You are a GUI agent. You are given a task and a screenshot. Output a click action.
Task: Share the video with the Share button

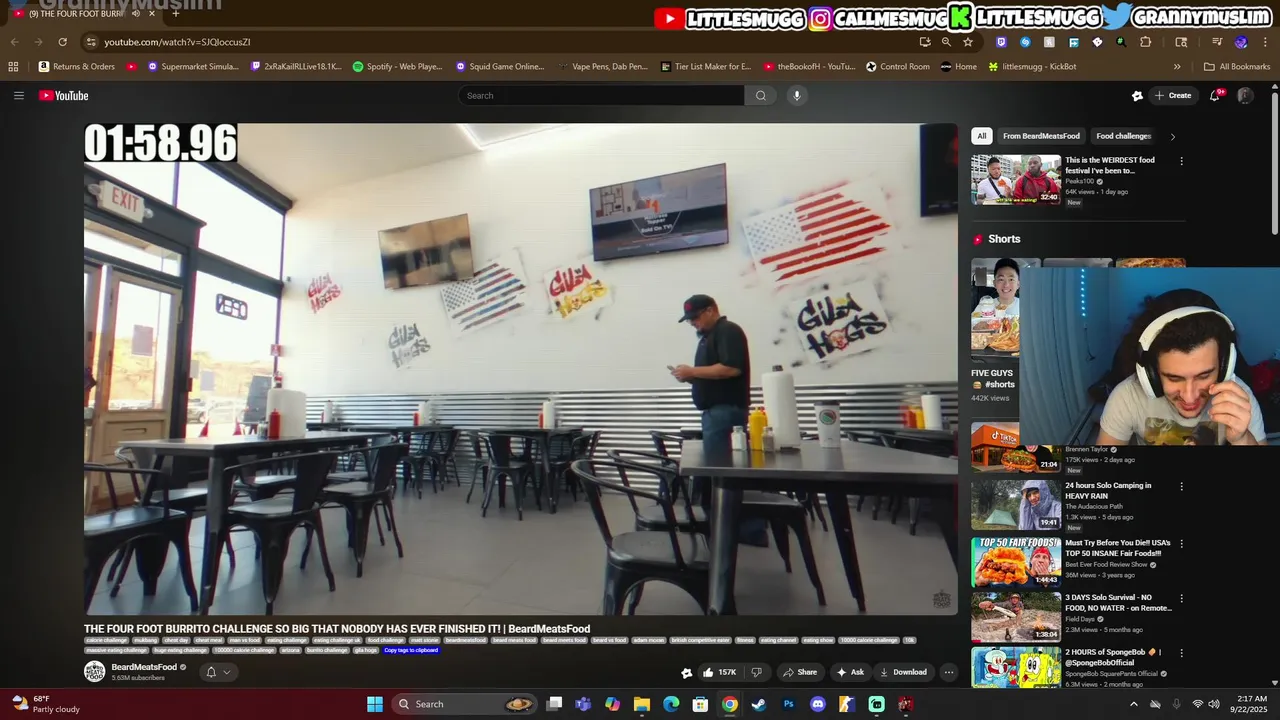[799, 672]
